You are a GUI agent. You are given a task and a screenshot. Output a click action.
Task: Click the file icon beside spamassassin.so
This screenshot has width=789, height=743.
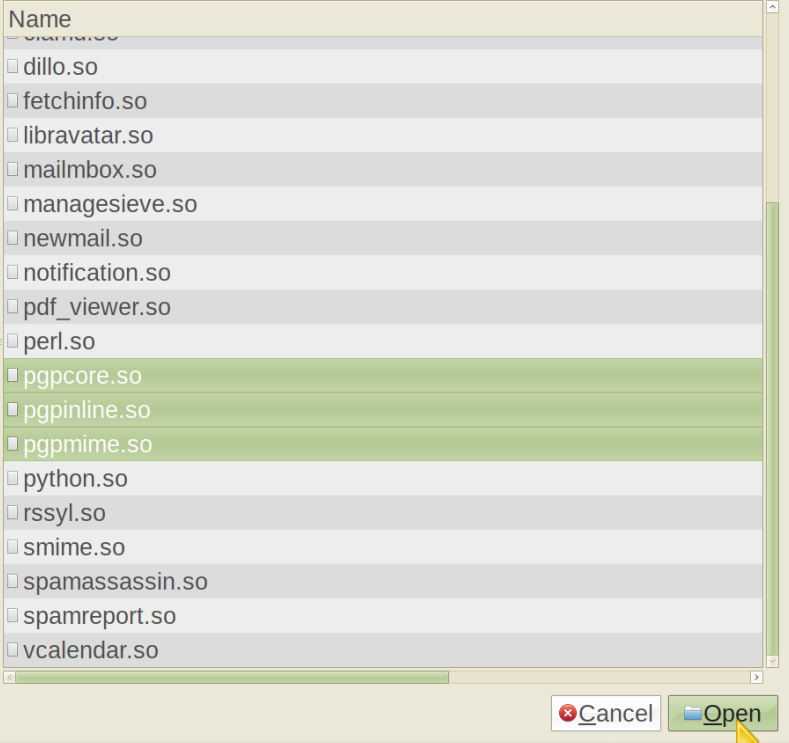(x=12, y=581)
